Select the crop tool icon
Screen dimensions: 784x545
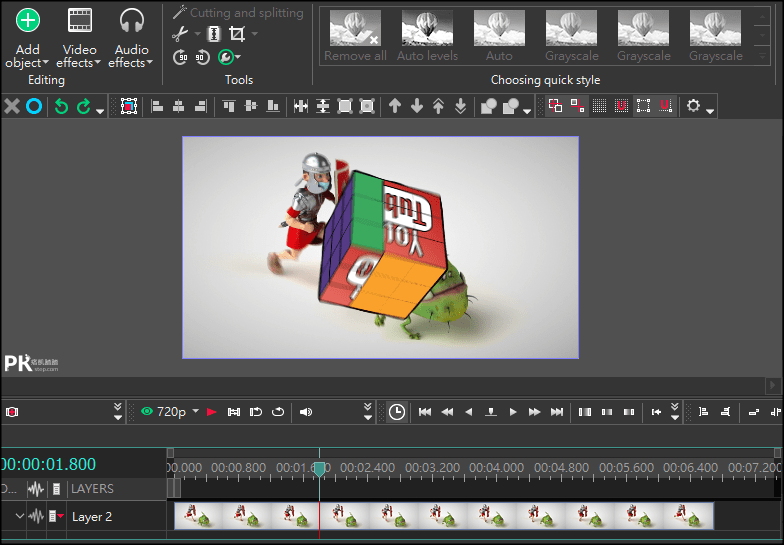[x=236, y=34]
